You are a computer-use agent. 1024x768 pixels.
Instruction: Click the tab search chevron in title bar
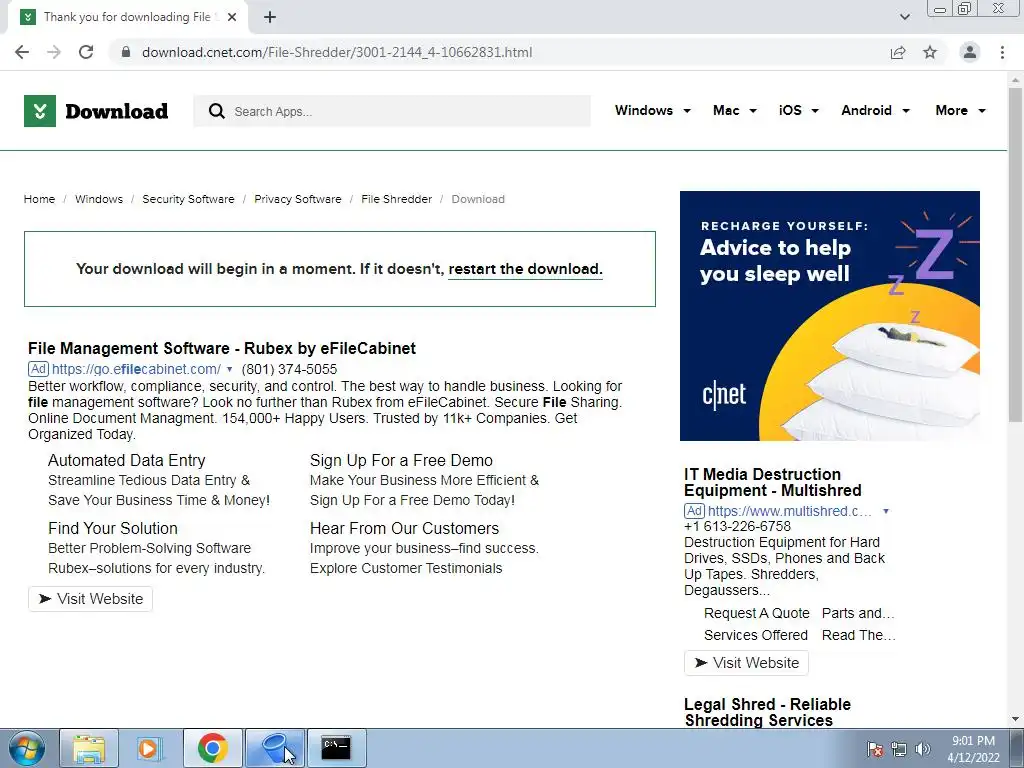(905, 17)
